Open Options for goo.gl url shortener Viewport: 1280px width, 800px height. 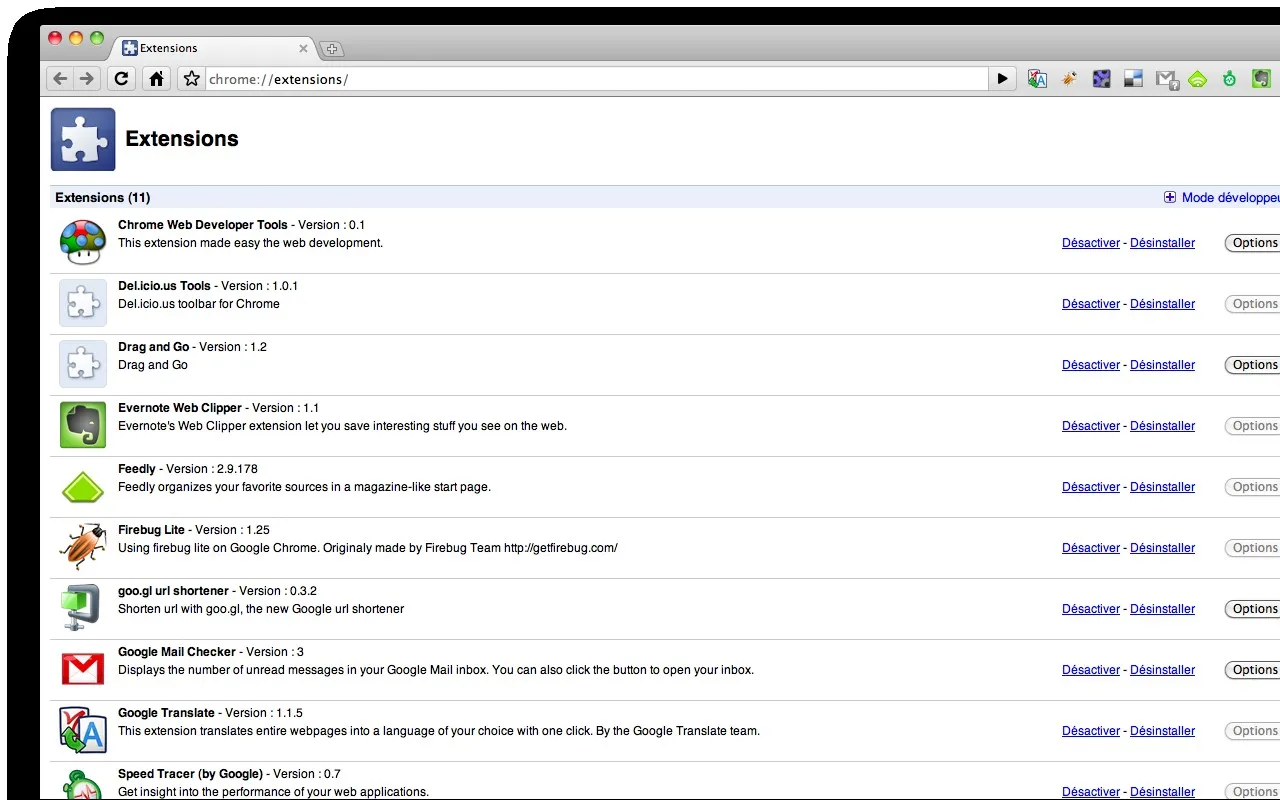coord(1253,609)
